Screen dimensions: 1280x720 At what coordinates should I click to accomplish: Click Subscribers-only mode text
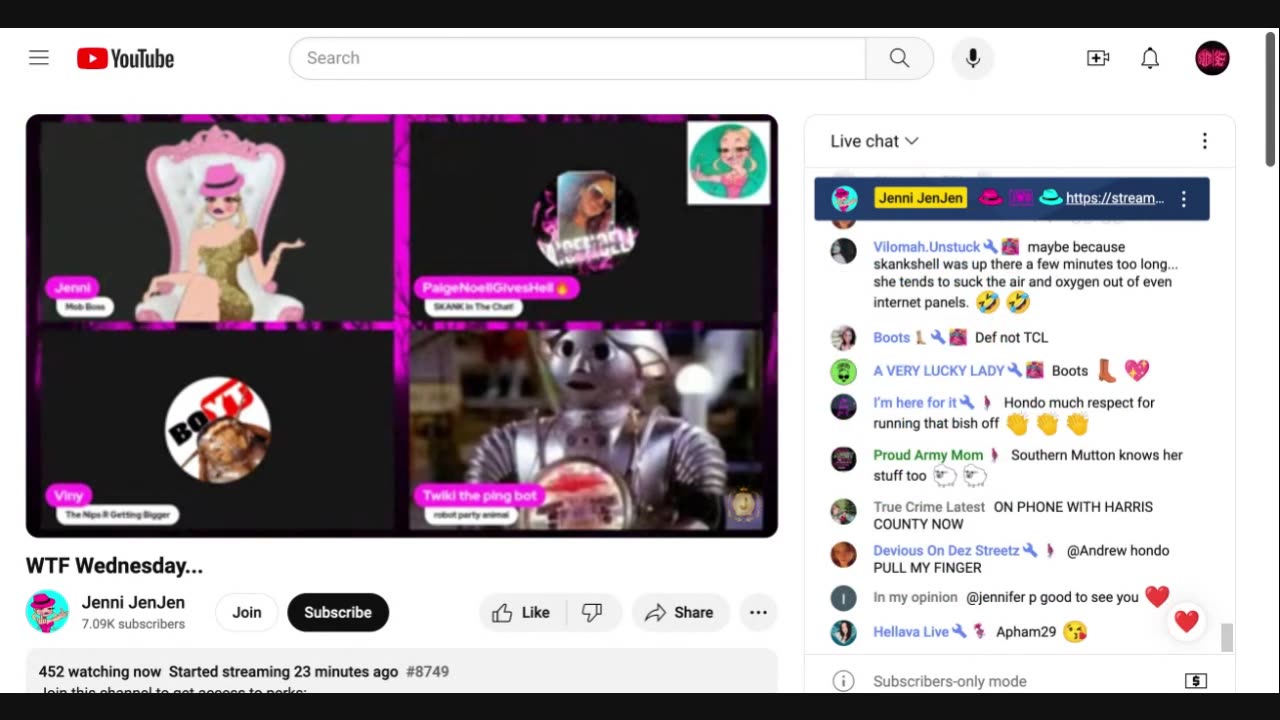(950, 681)
